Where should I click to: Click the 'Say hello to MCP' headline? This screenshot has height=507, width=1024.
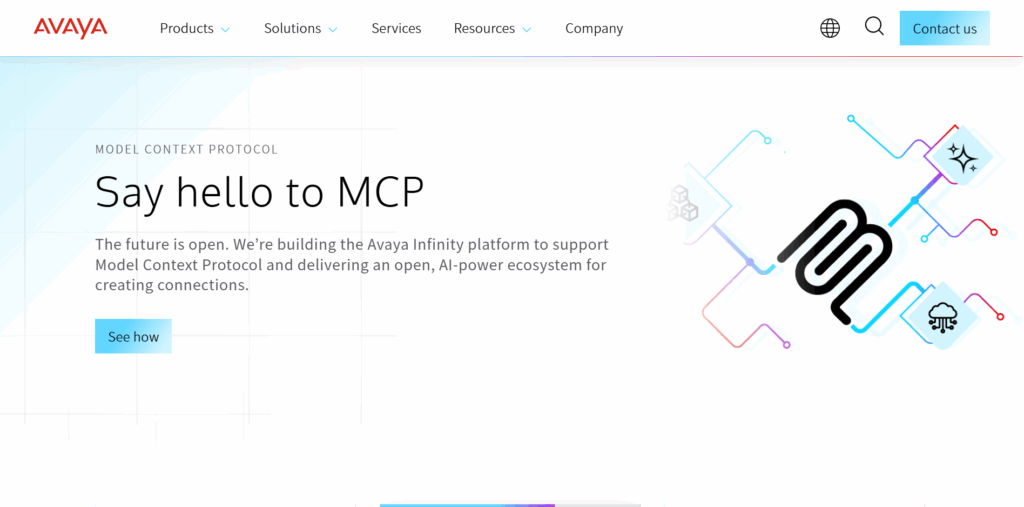click(260, 193)
